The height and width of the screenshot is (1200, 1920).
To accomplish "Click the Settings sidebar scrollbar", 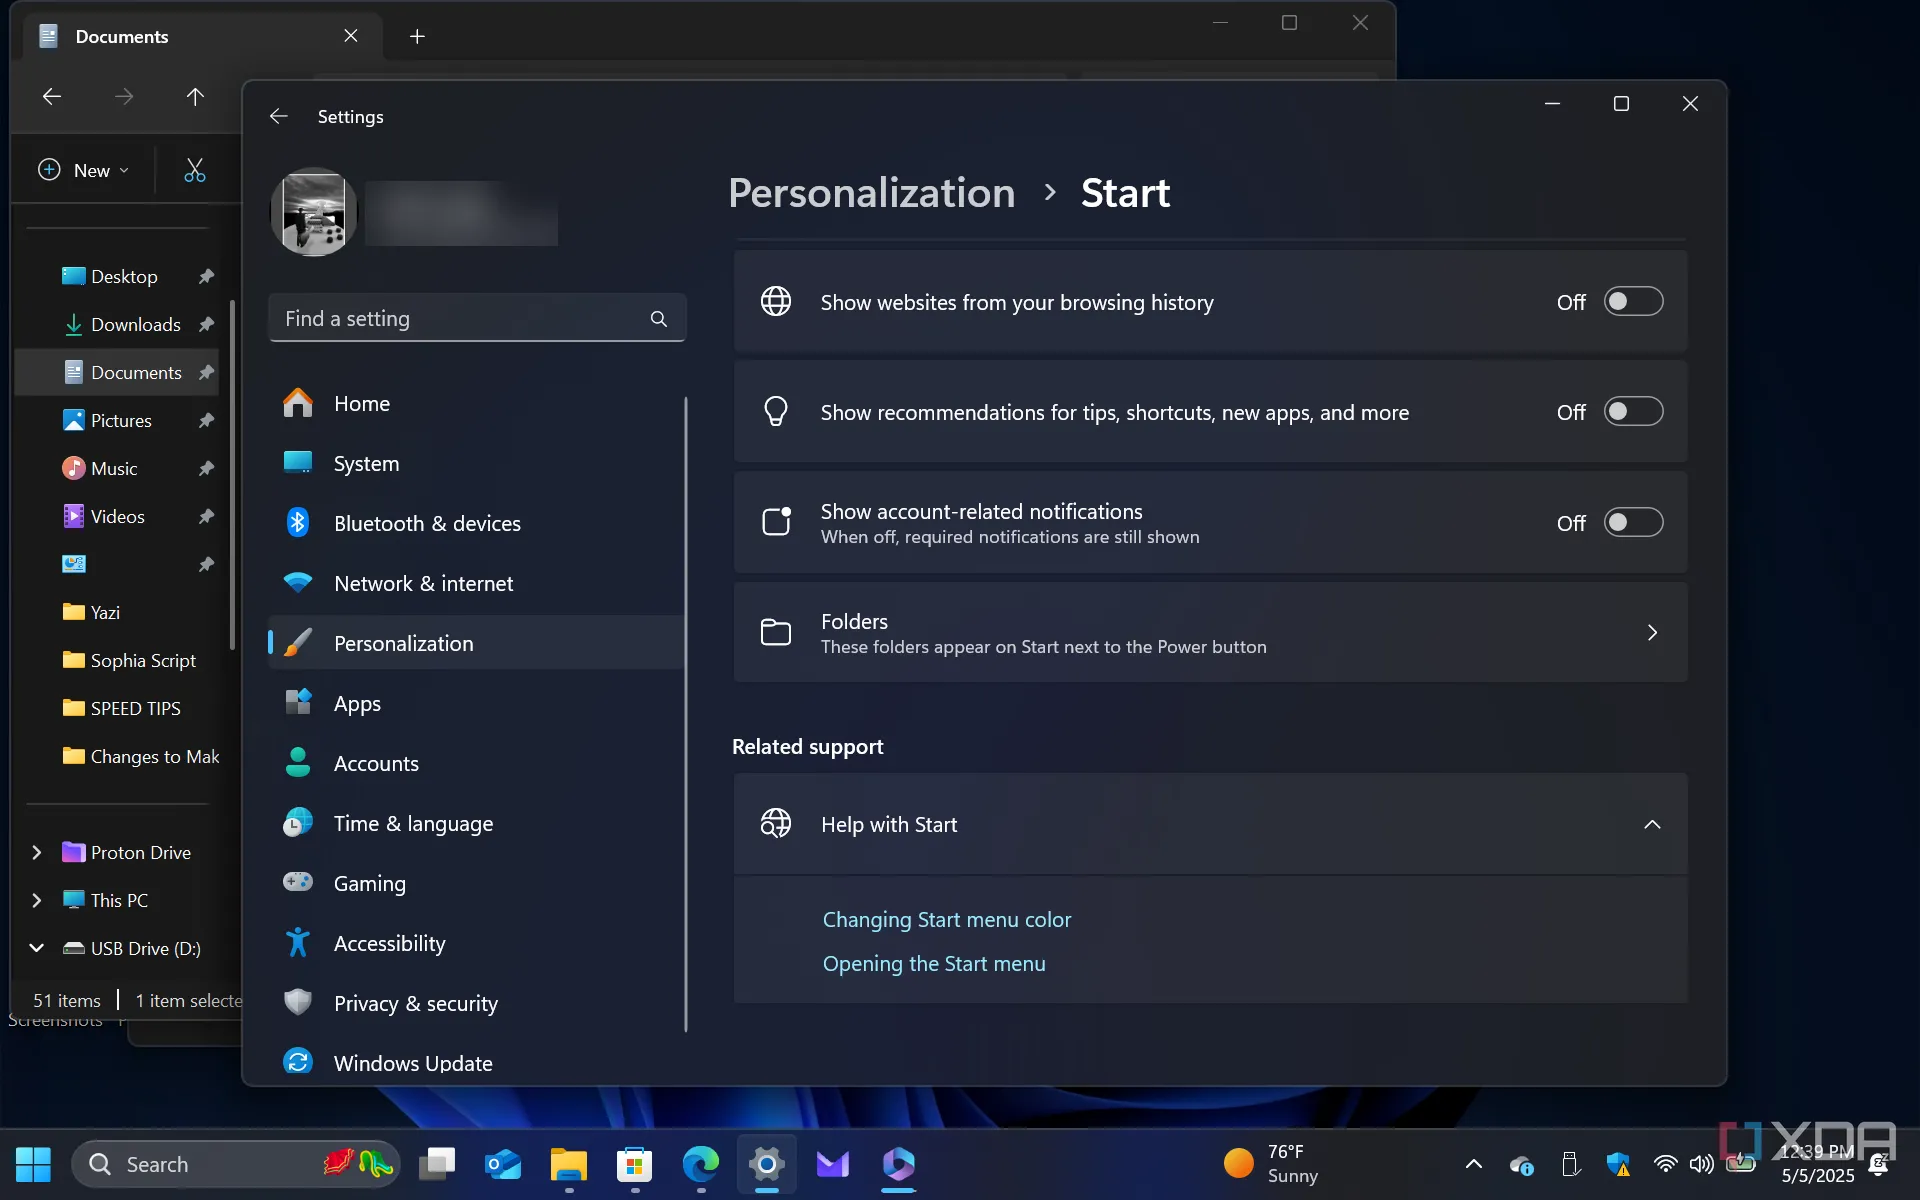I will (x=686, y=714).
